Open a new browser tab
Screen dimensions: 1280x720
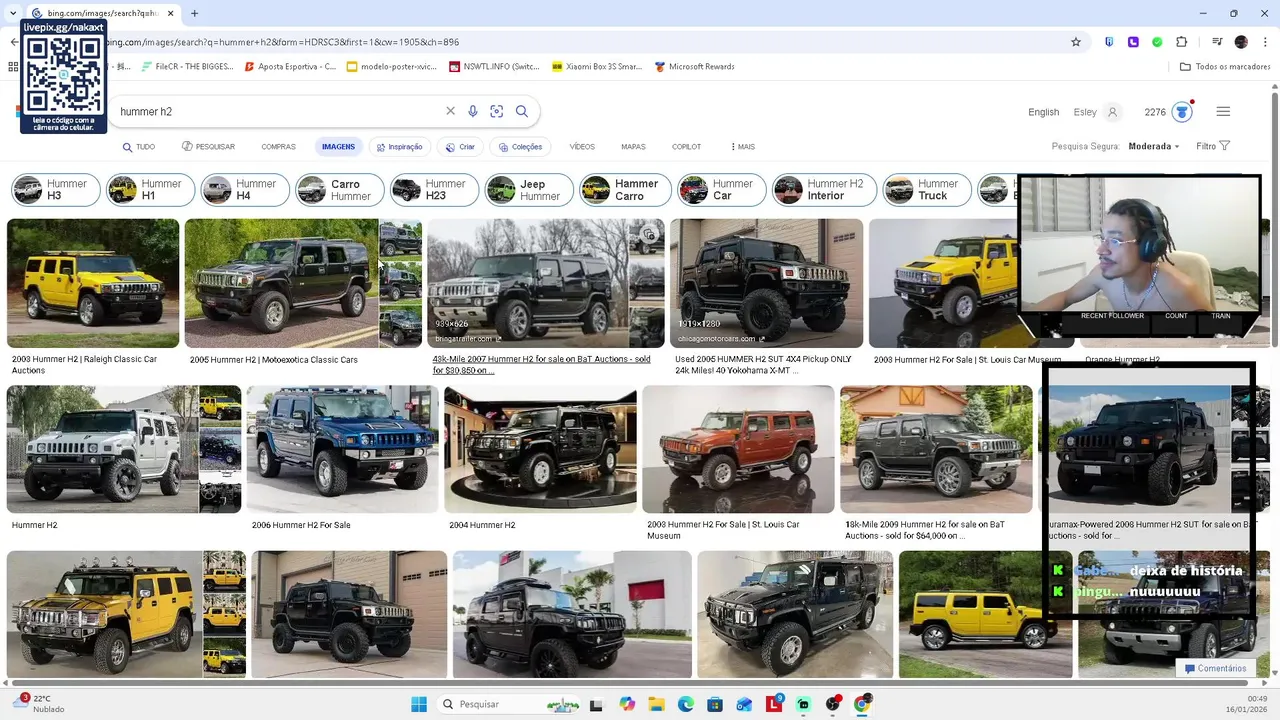point(194,13)
